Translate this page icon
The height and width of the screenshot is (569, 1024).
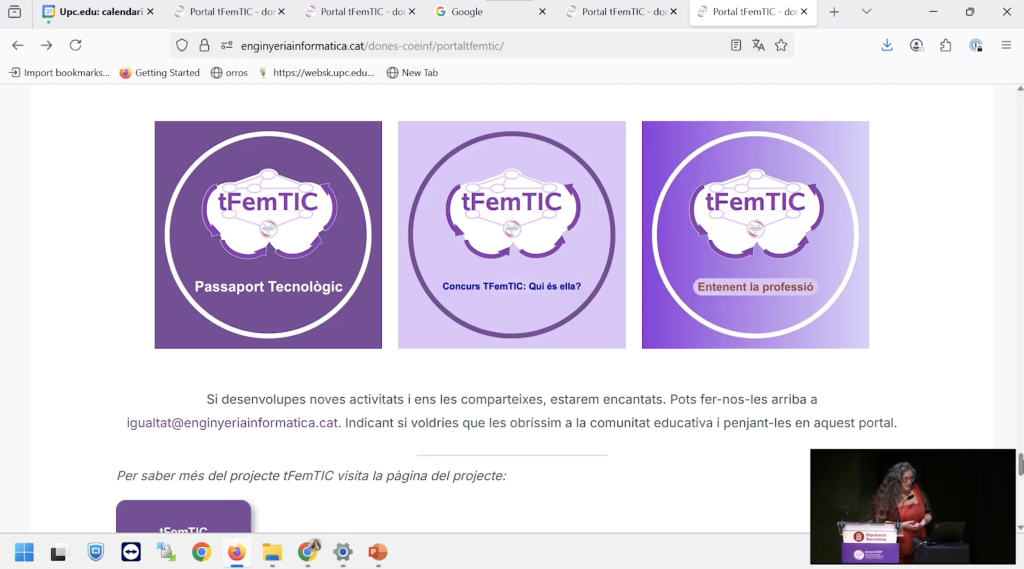758,45
